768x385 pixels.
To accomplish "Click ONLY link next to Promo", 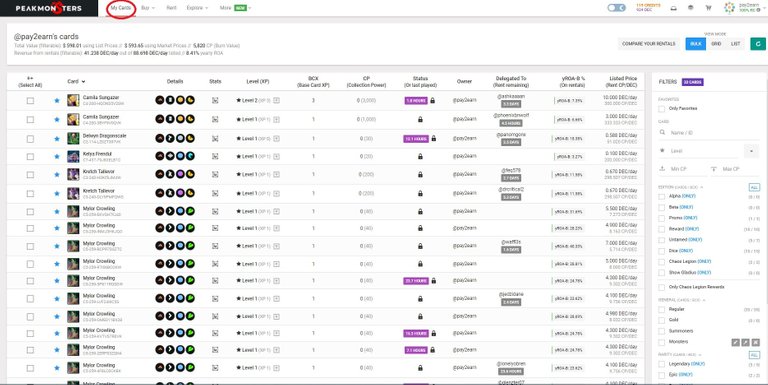I will coord(691,217).
